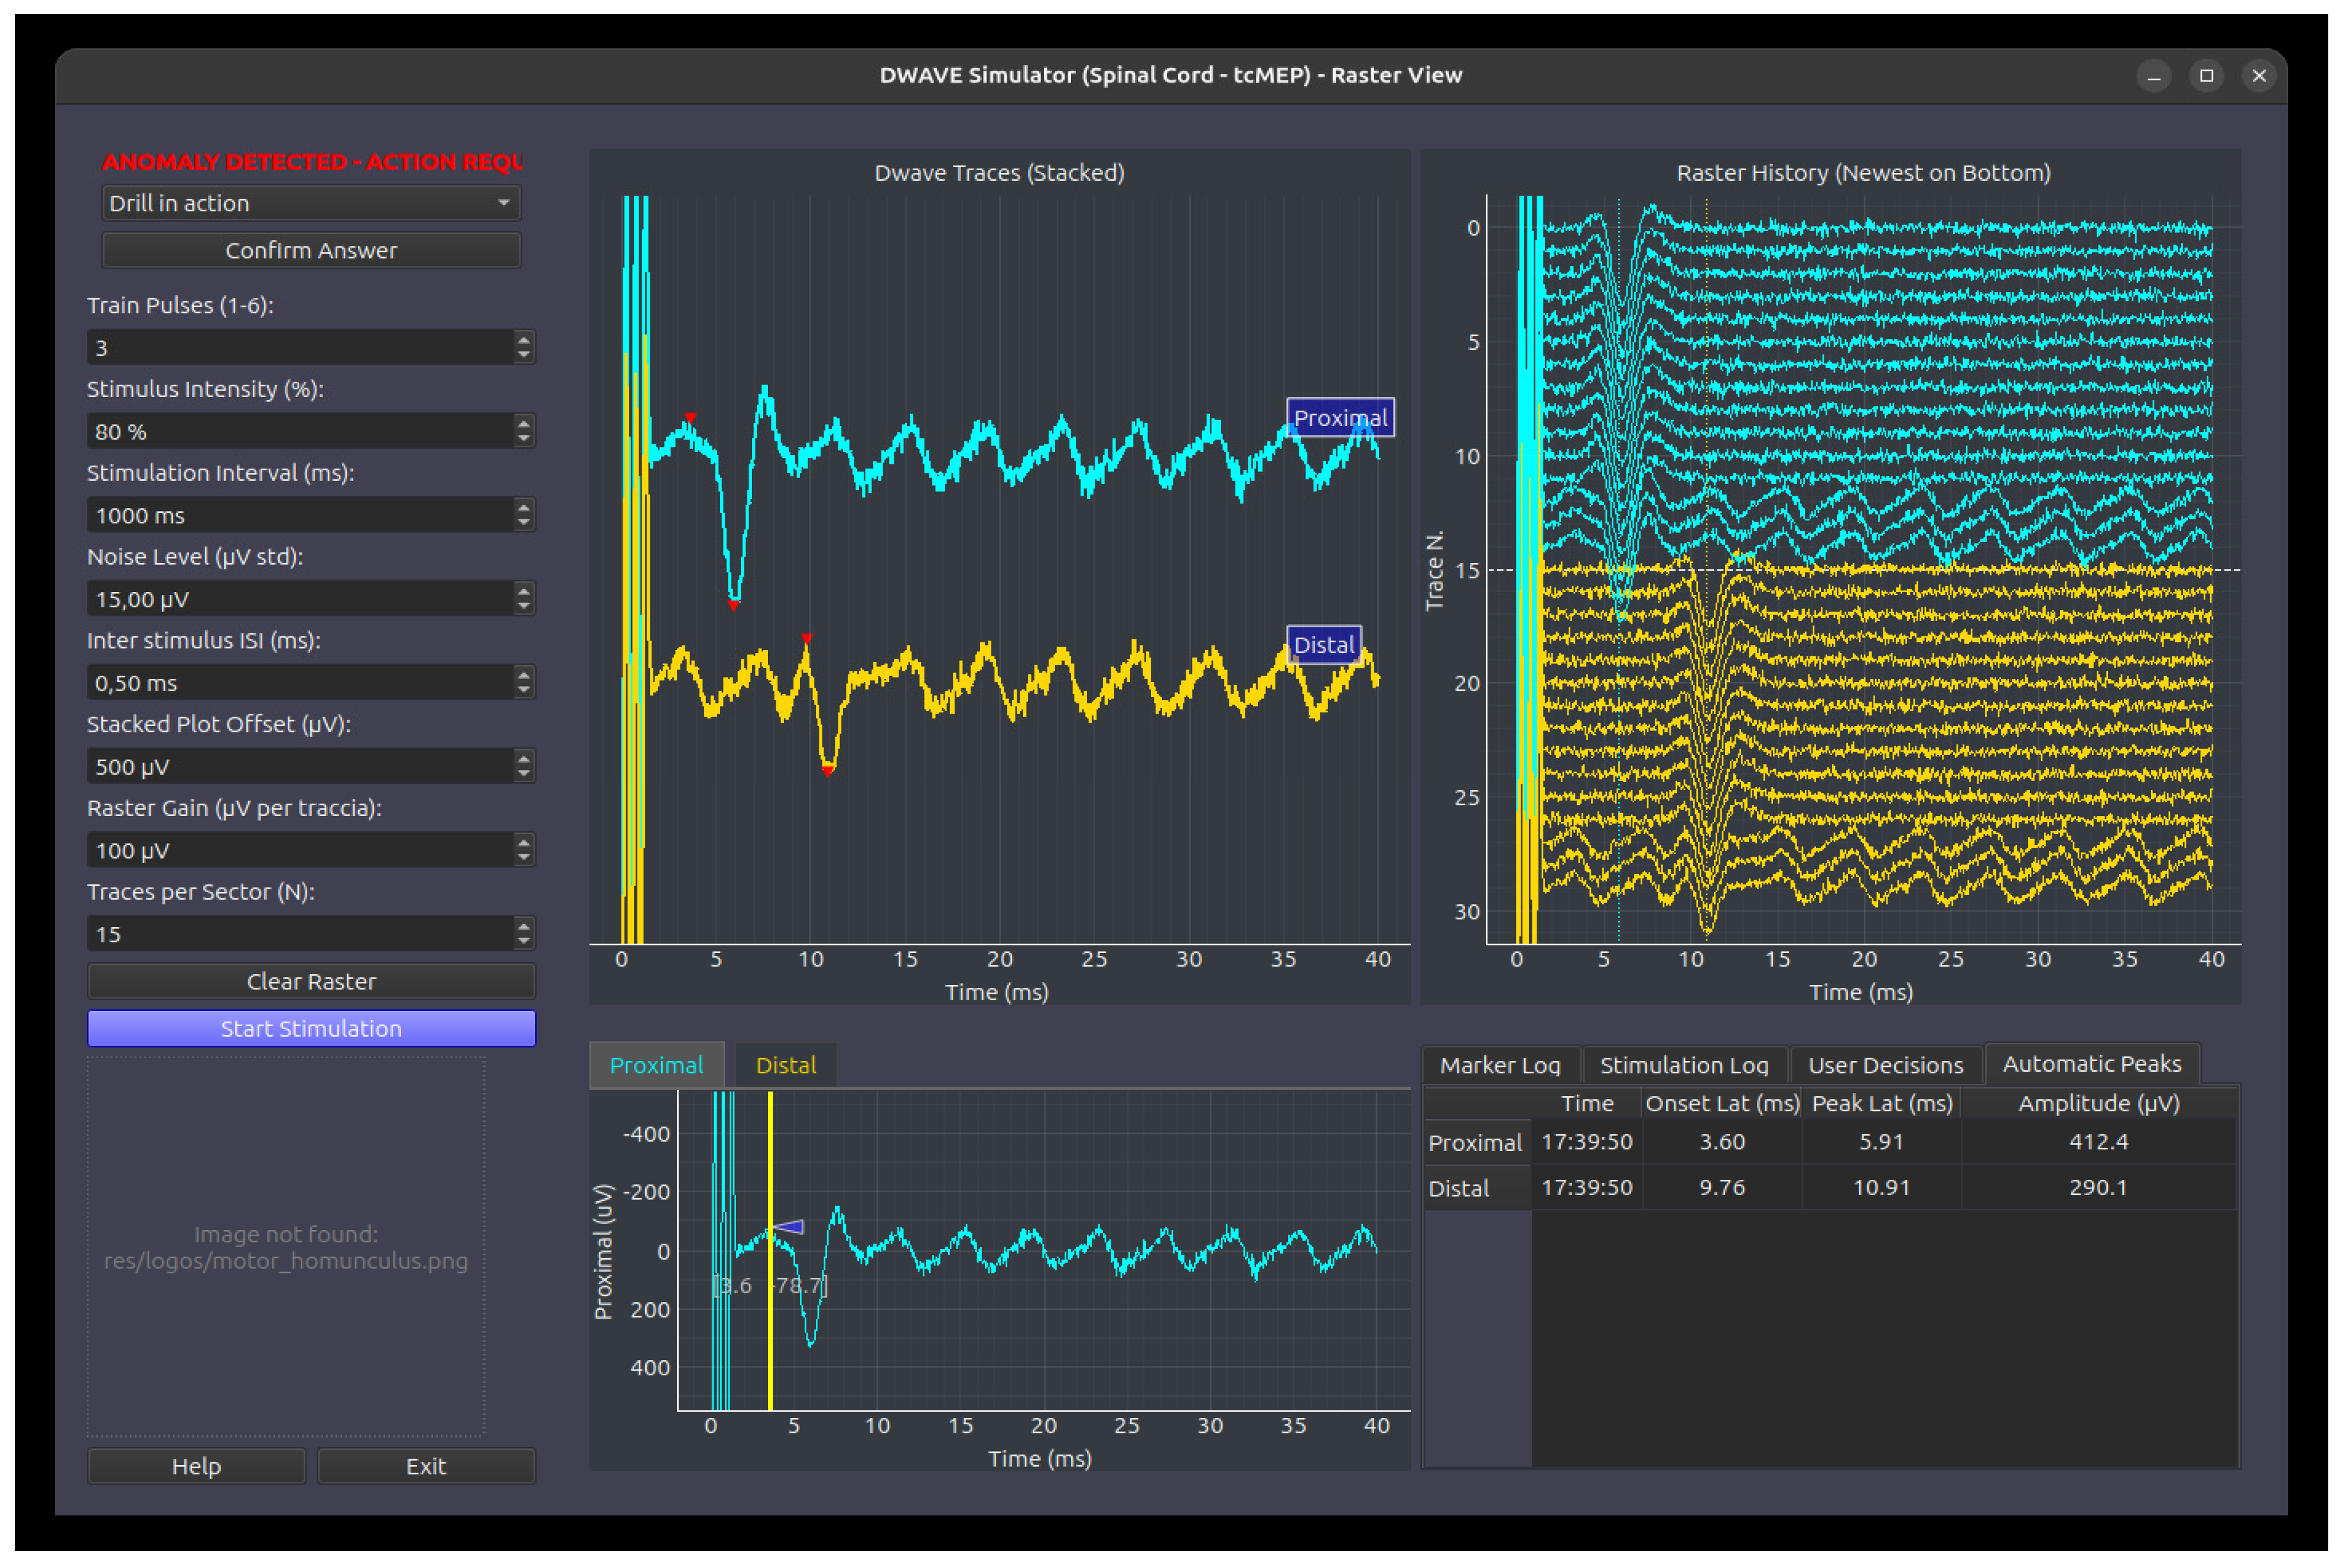Clear the raster history
This screenshot has height=1568, width=2346.
311,981
